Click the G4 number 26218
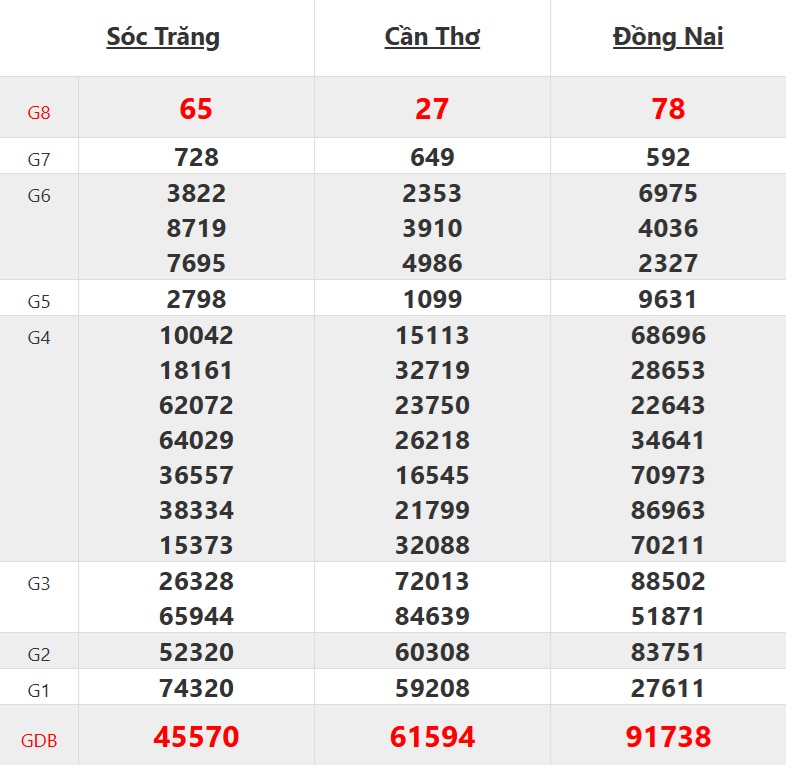Image resolution: width=786 pixels, height=765 pixels. tap(432, 440)
